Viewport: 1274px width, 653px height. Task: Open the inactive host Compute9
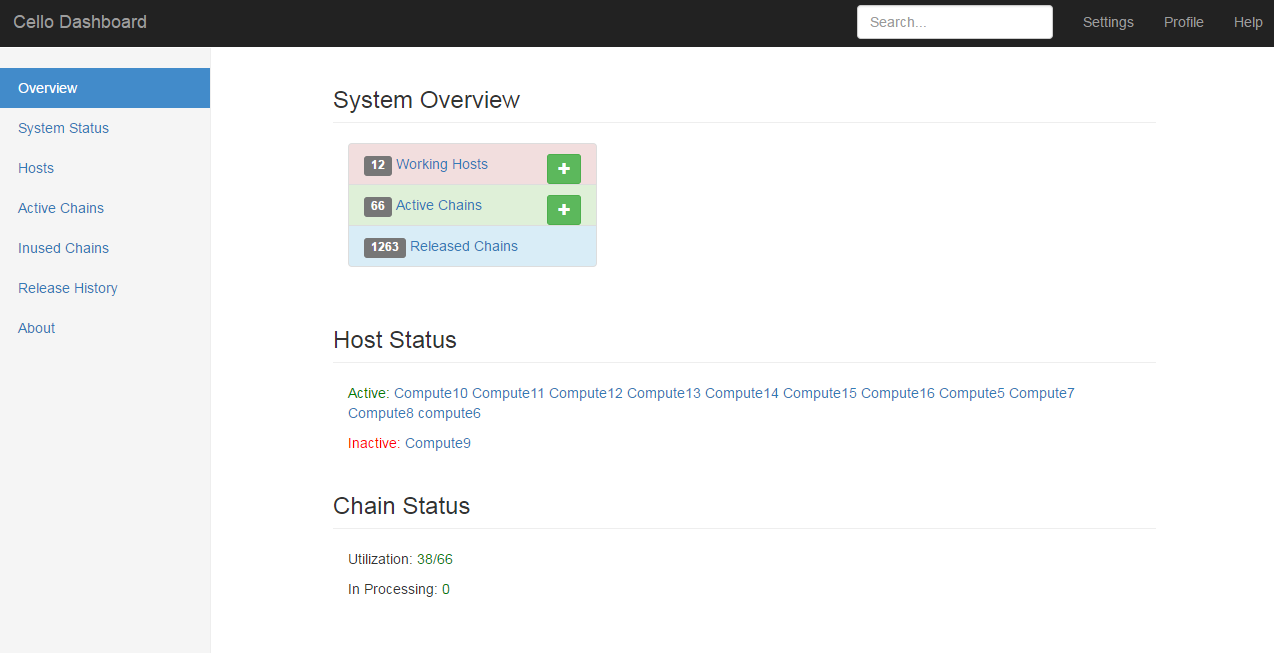(437, 443)
